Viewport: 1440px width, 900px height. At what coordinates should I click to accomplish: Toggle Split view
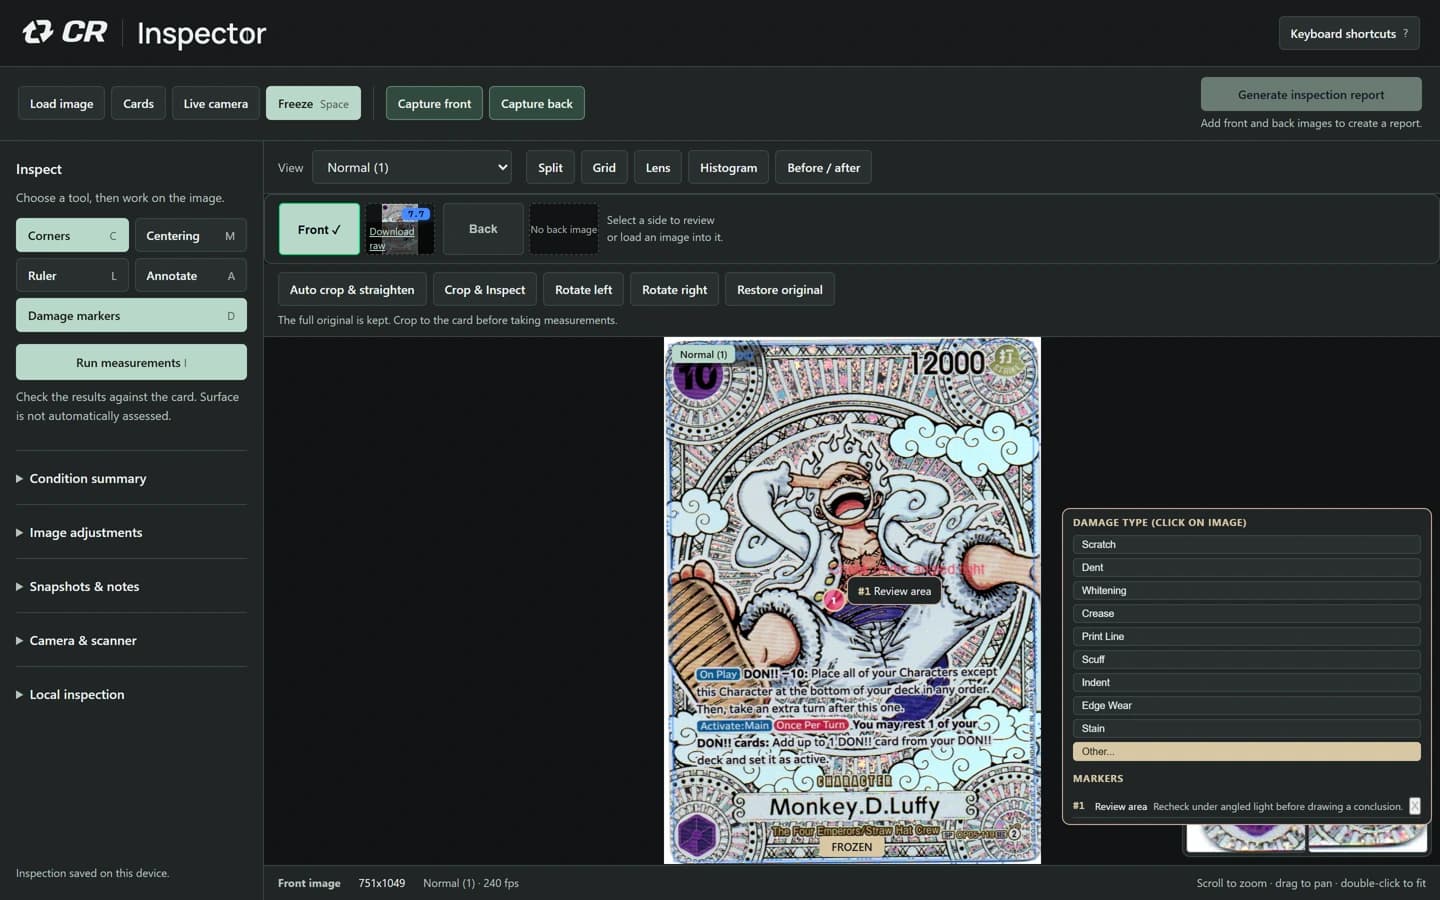[550, 167]
